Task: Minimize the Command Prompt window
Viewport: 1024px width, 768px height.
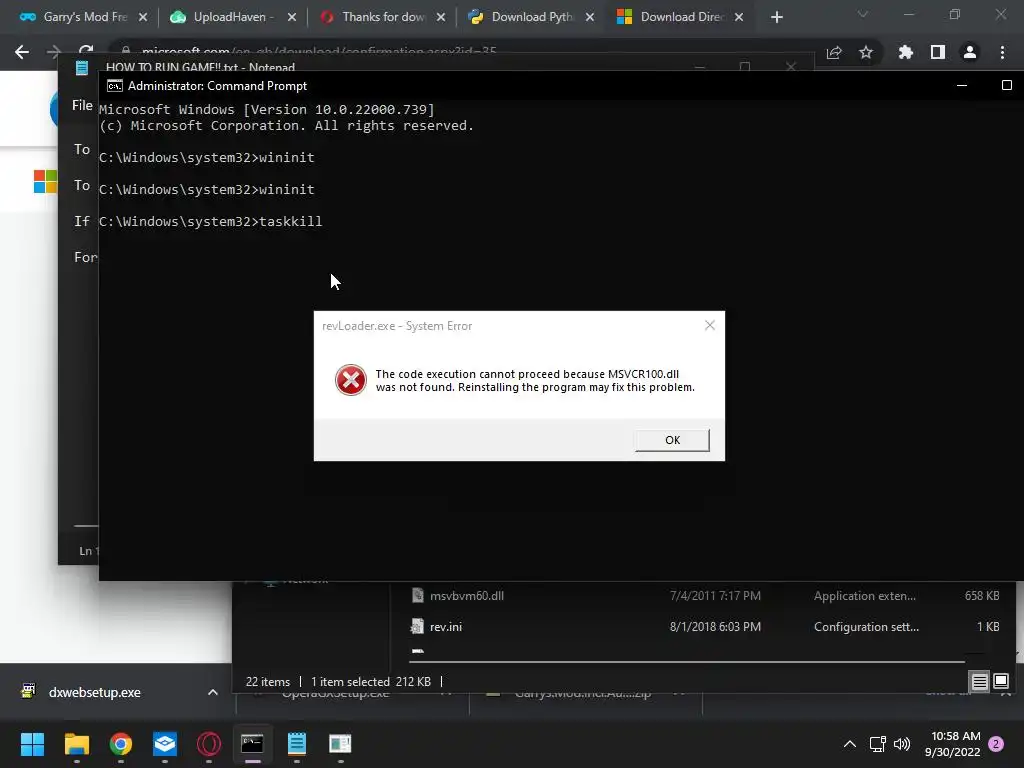Action: click(x=962, y=86)
